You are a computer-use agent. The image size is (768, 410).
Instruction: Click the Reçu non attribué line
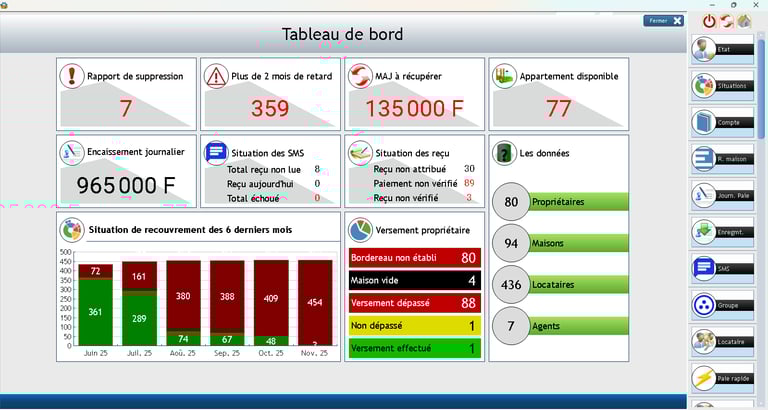click(x=424, y=169)
